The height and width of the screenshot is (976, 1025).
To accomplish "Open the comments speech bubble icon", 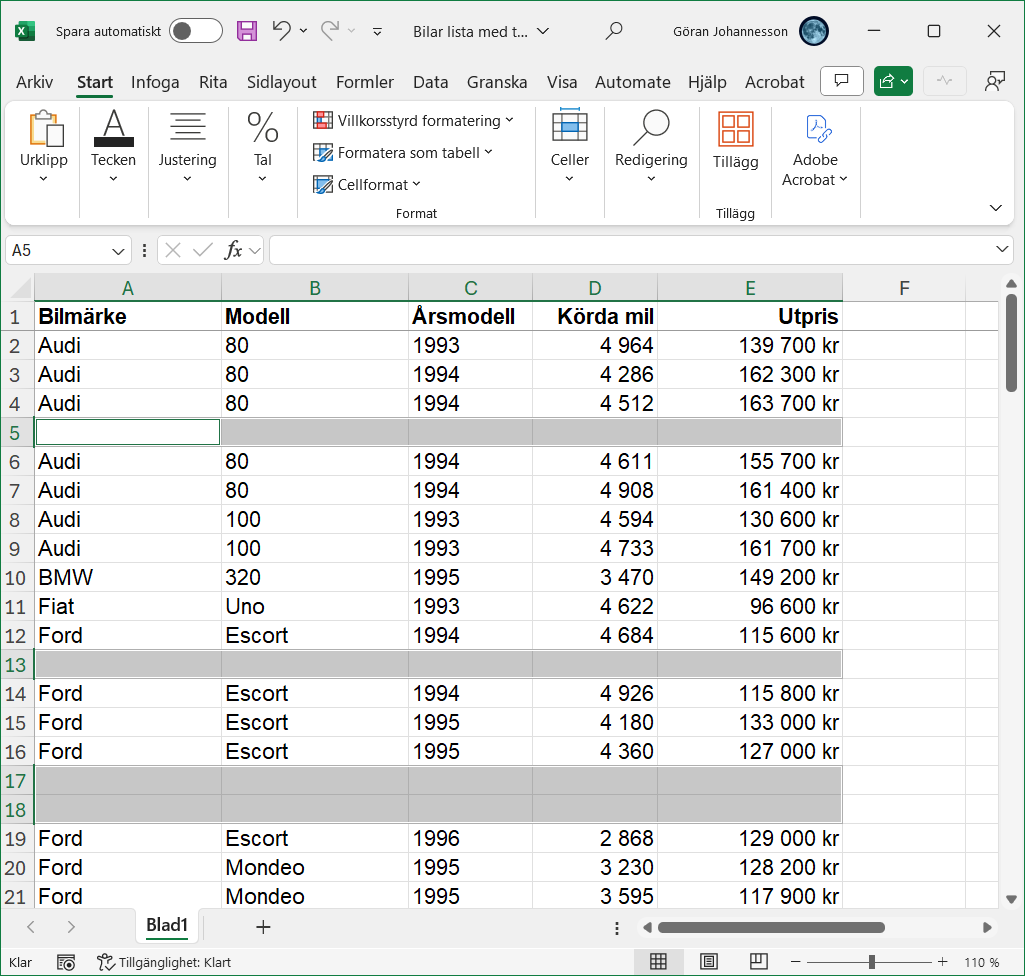I will click(x=841, y=81).
